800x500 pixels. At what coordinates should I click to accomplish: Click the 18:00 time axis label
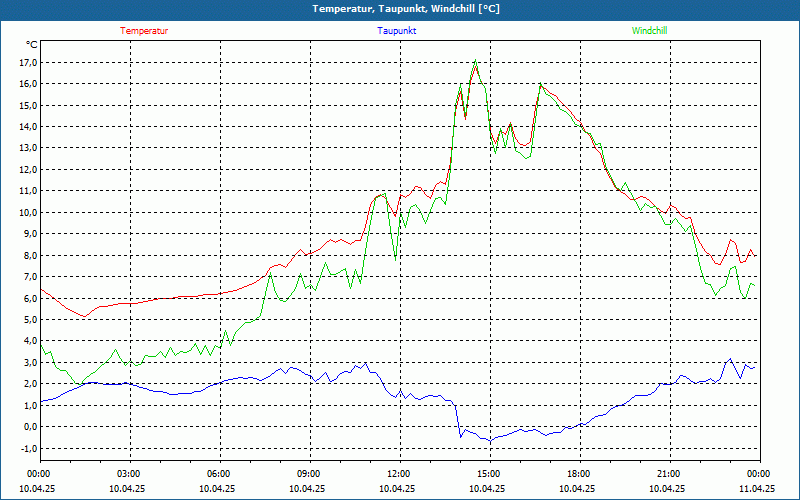coord(580,474)
